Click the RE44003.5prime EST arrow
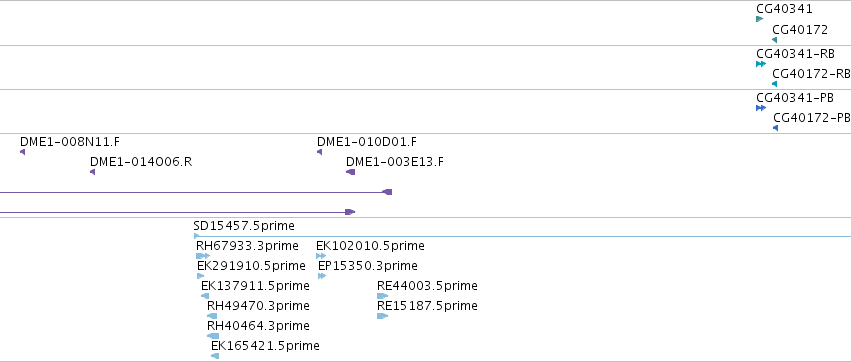851x362 pixels. (x=383, y=296)
